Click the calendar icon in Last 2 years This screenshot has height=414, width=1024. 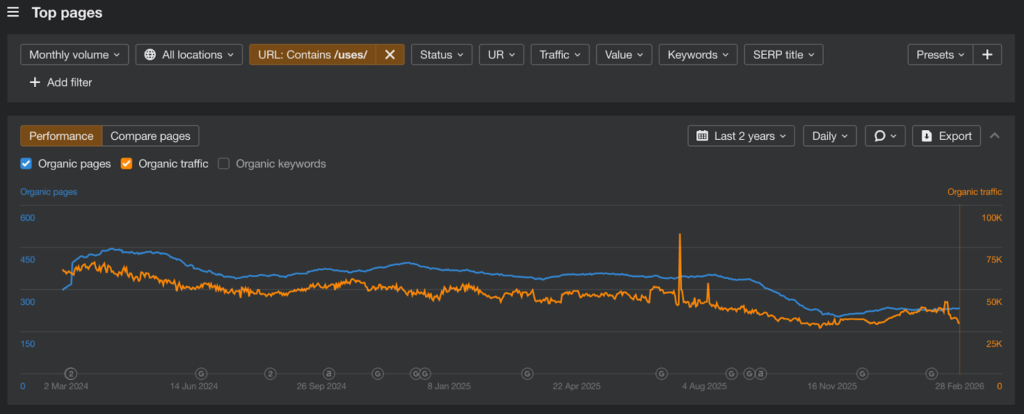point(702,136)
